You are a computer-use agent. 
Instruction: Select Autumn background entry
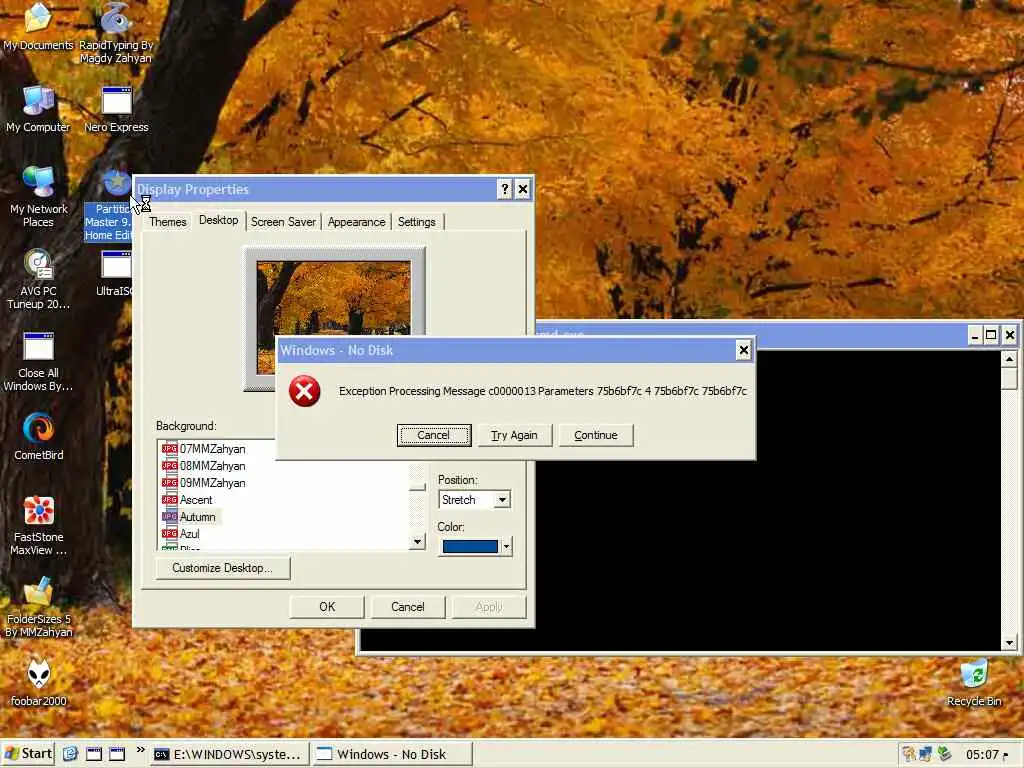(x=189, y=517)
